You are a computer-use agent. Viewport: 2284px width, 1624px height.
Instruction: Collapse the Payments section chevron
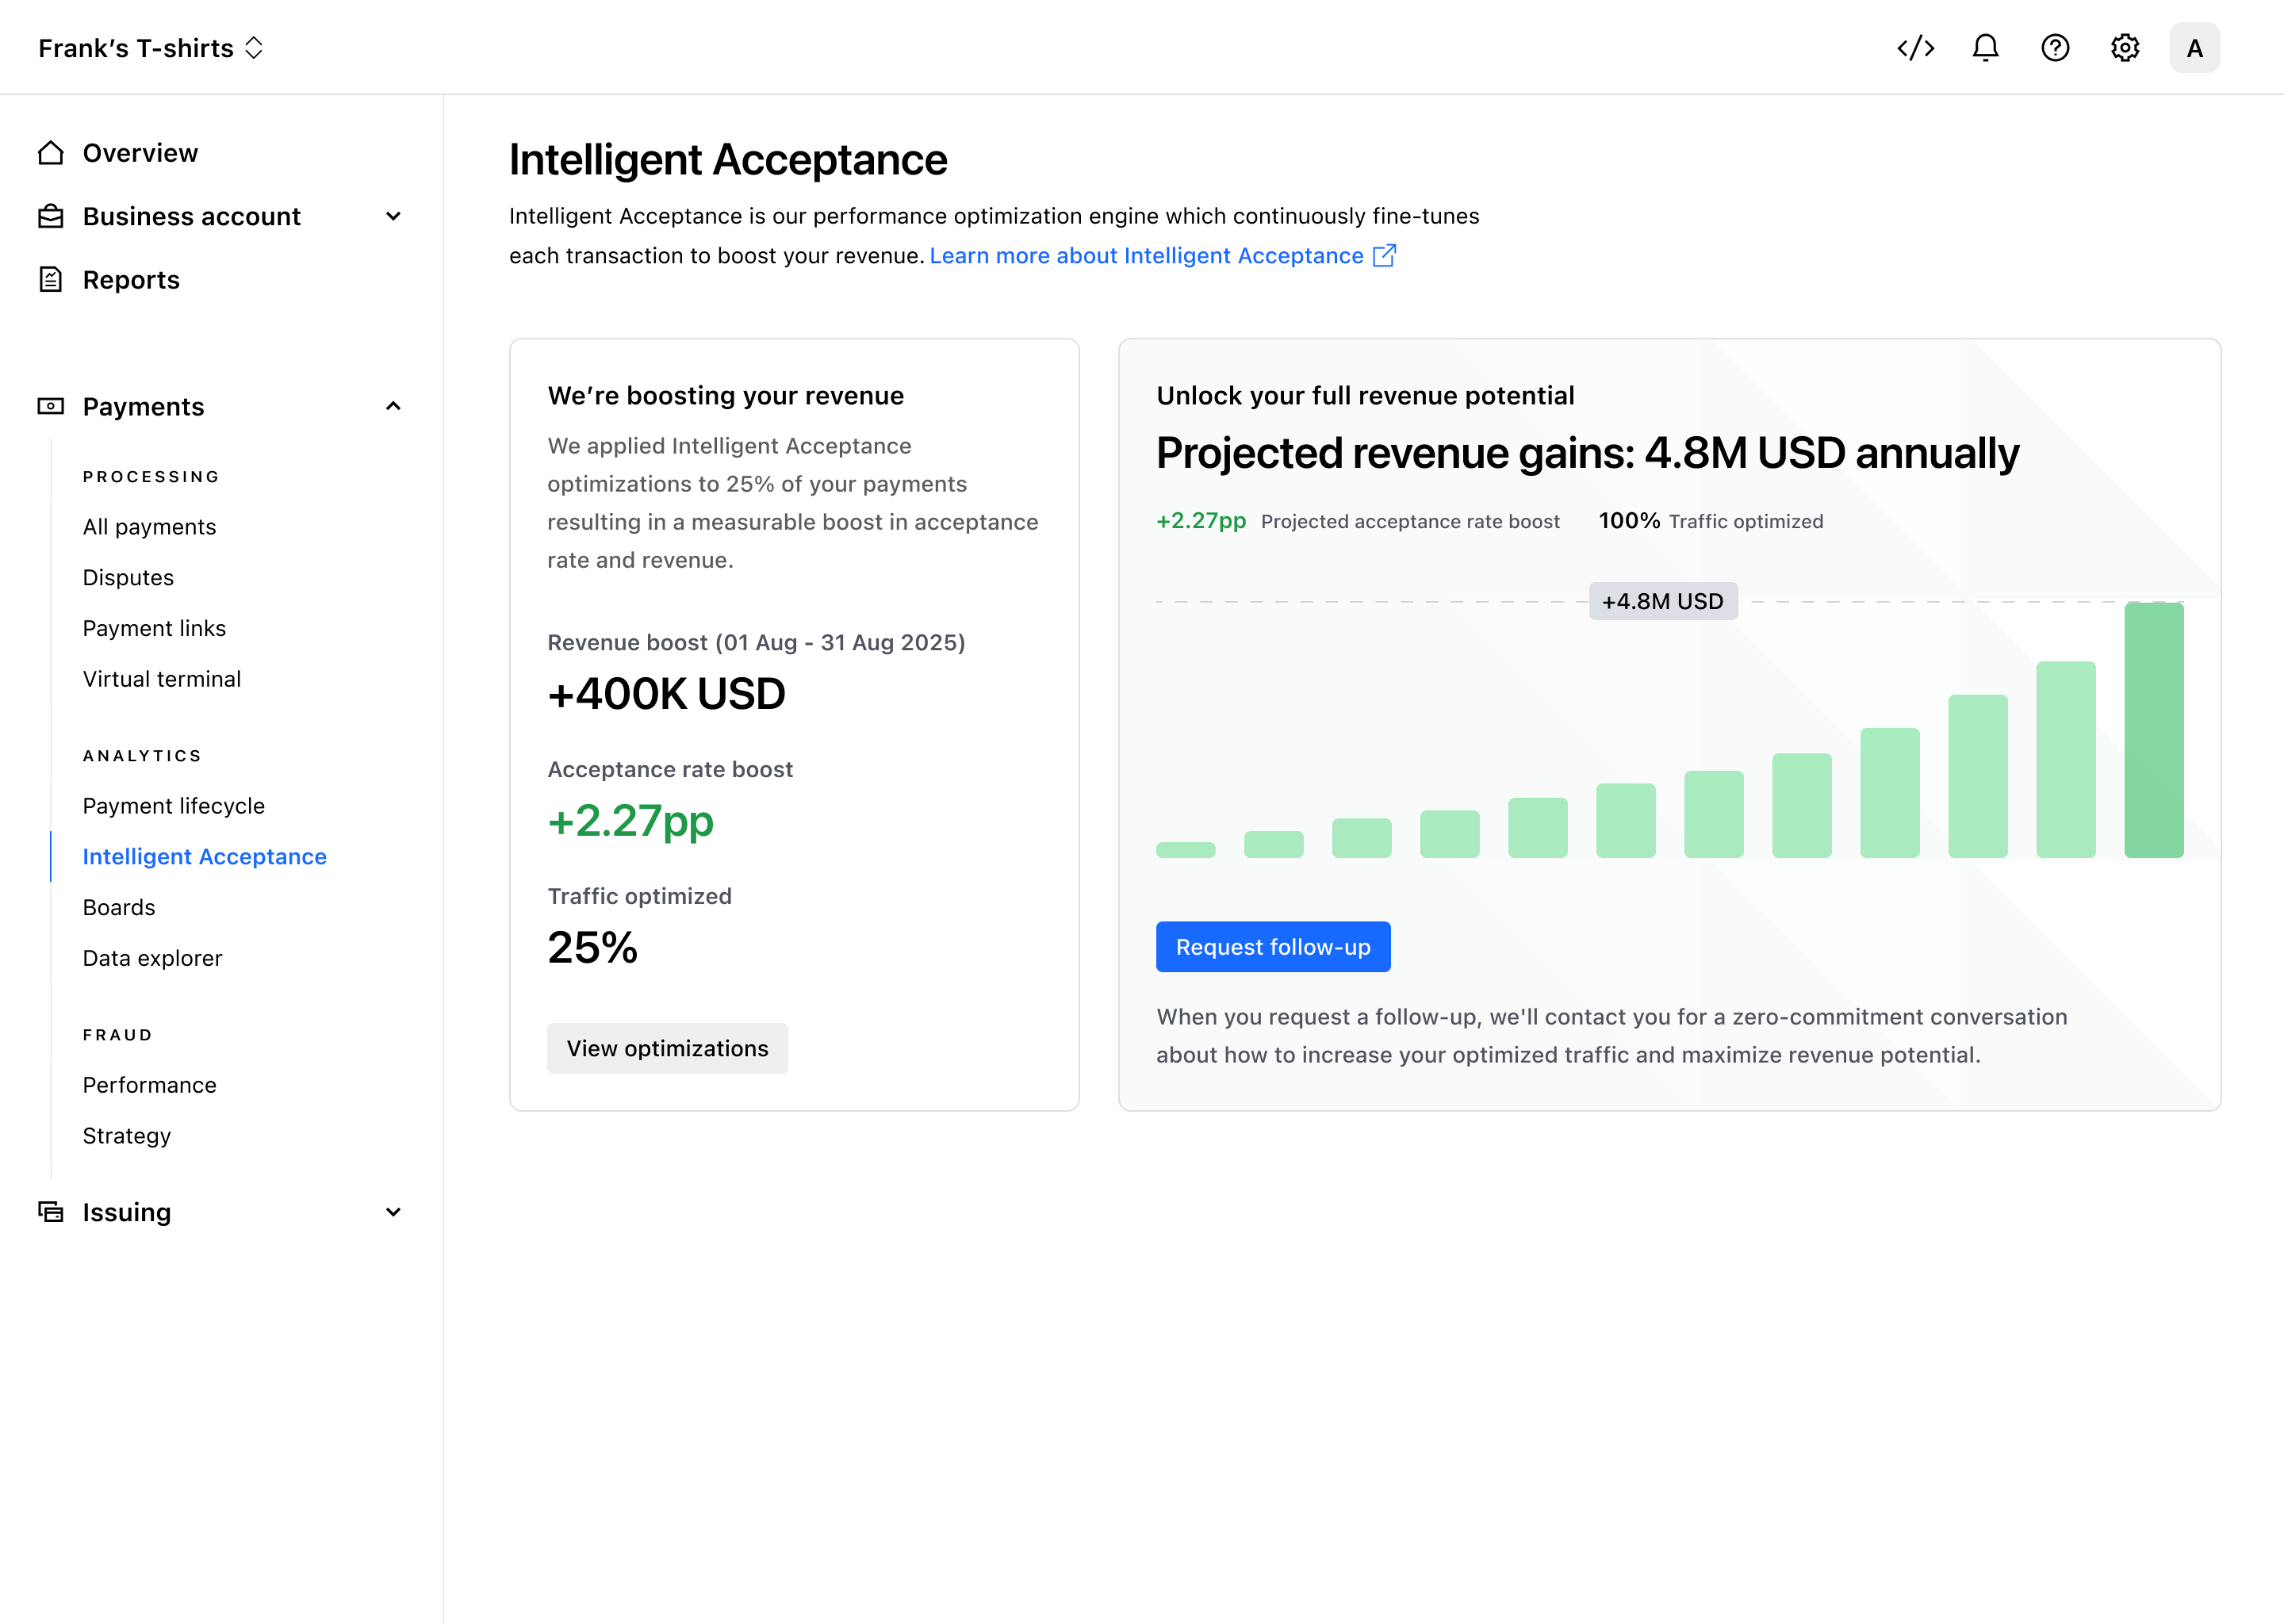pos(393,406)
